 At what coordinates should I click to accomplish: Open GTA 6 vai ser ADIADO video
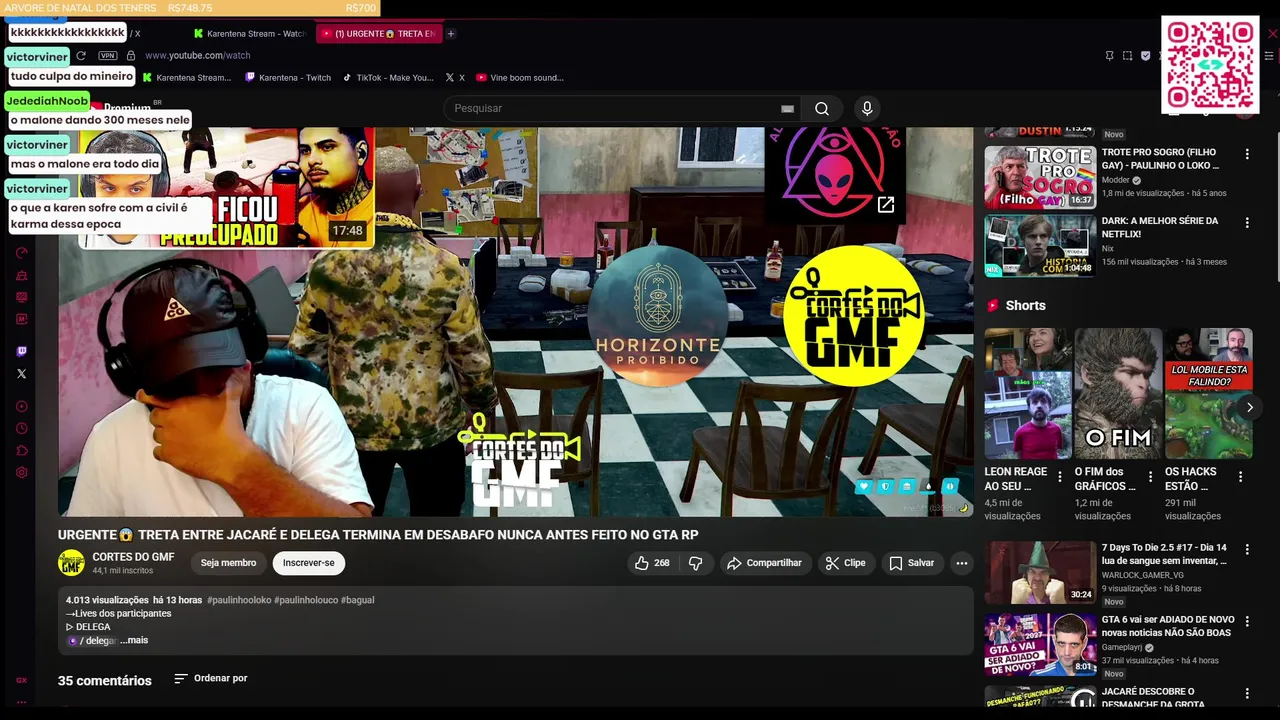point(1040,644)
